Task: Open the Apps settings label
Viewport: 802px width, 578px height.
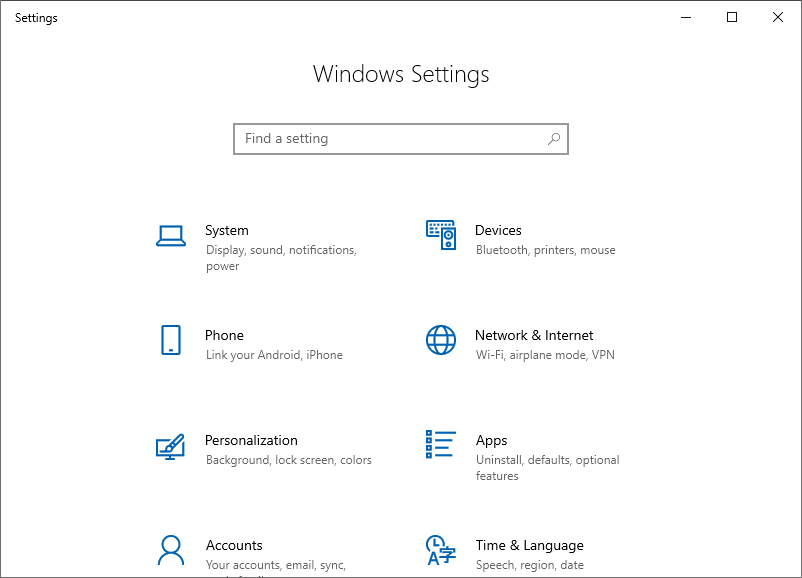Action: (492, 441)
